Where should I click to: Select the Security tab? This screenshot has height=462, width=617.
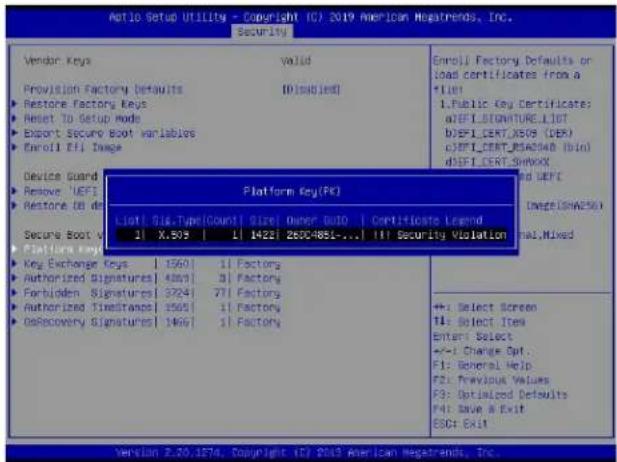(262, 31)
